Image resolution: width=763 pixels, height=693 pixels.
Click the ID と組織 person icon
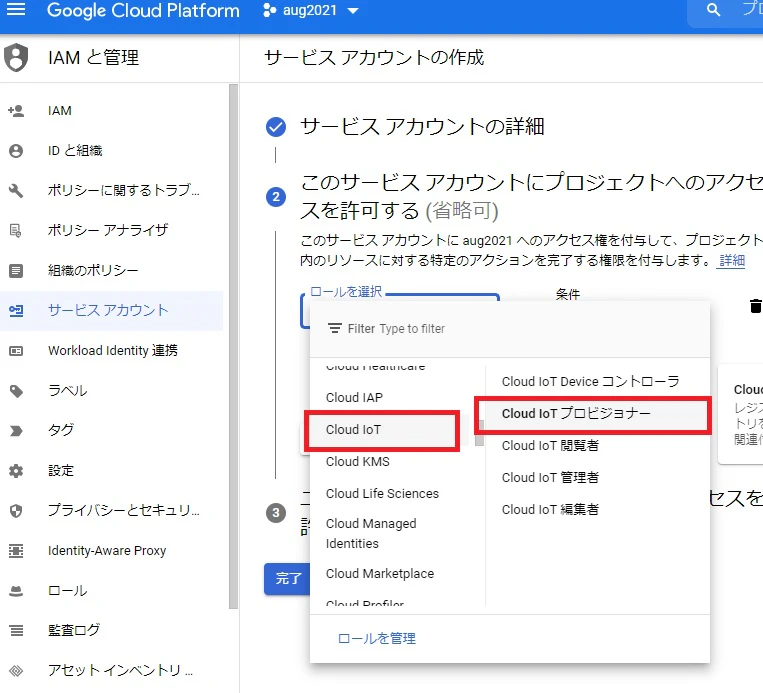pos(16,151)
